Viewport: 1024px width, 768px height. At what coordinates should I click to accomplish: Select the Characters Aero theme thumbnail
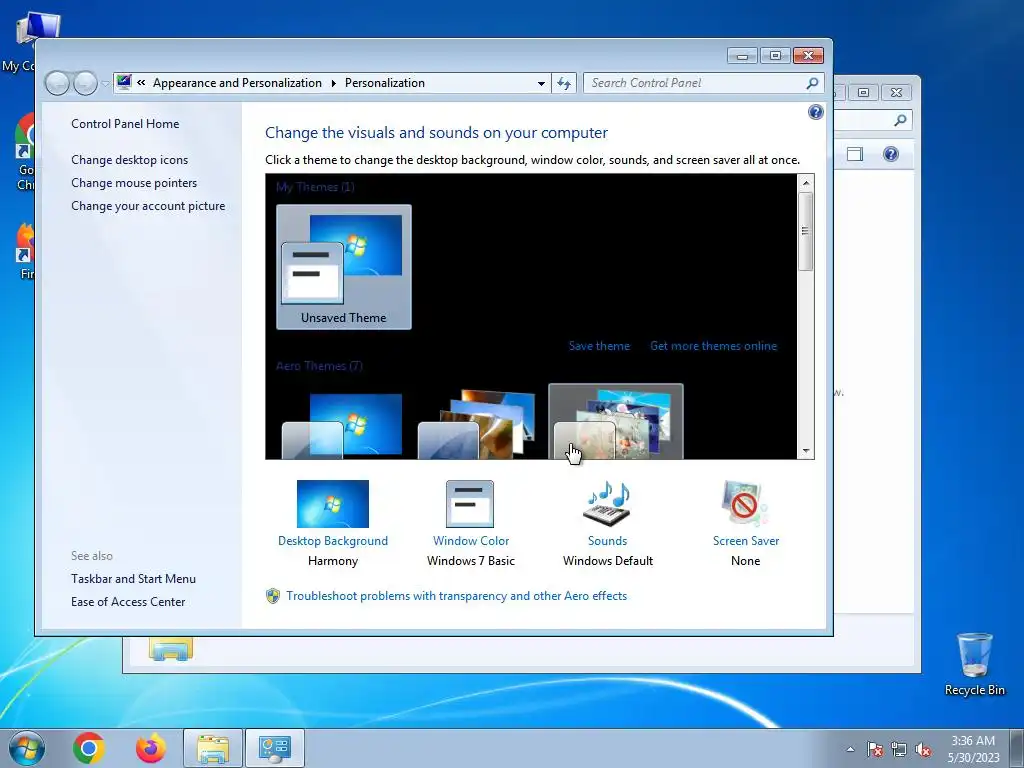pos(616,422)
